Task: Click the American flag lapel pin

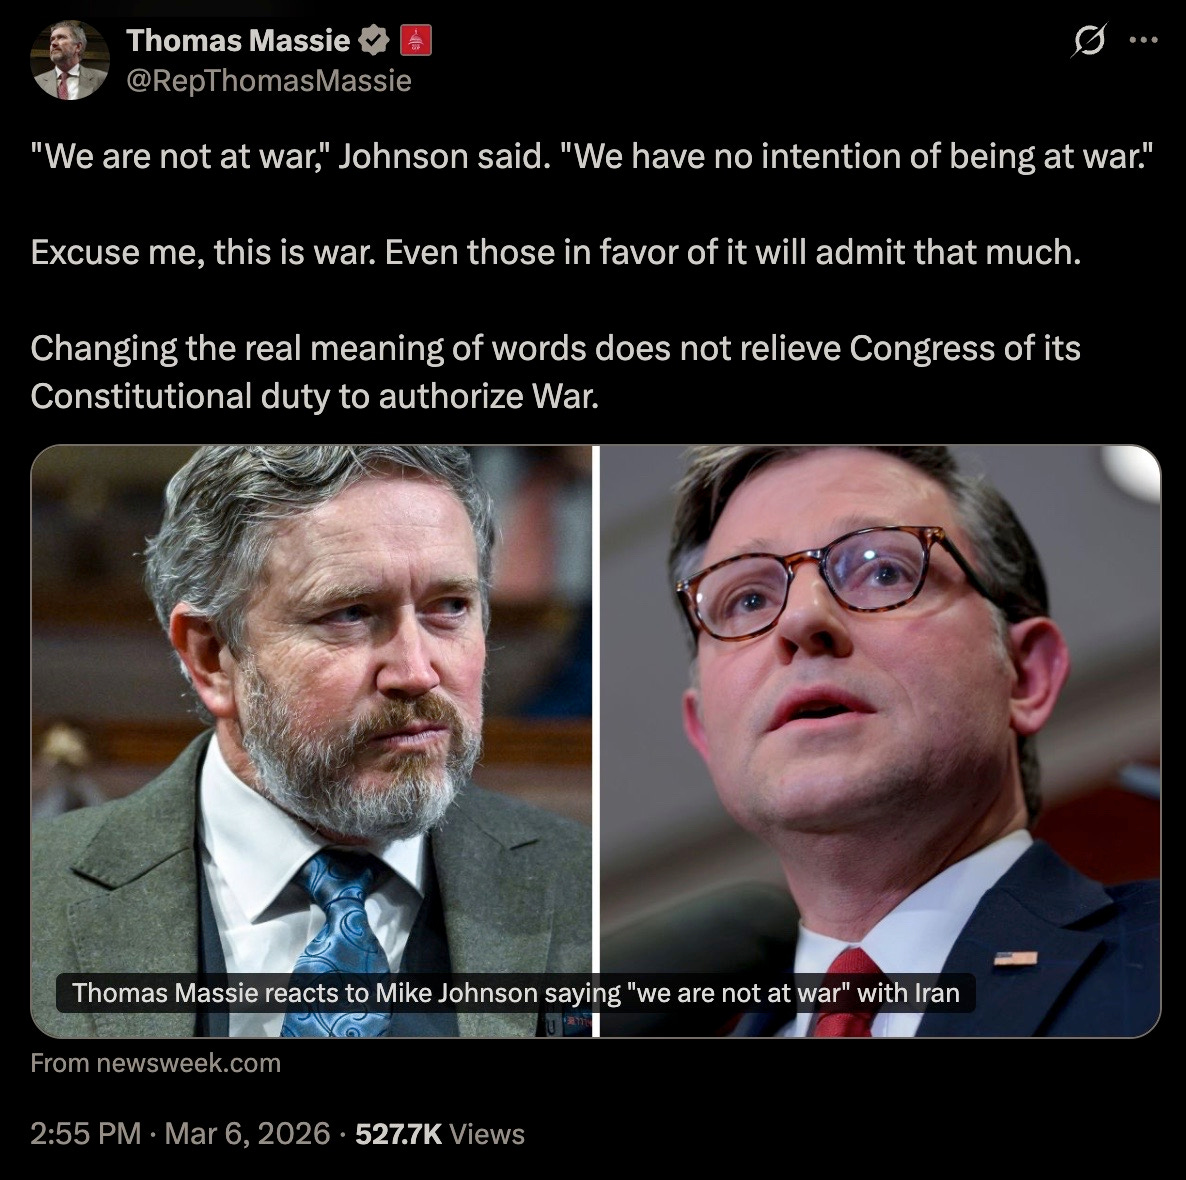Action: (1015, 959)
